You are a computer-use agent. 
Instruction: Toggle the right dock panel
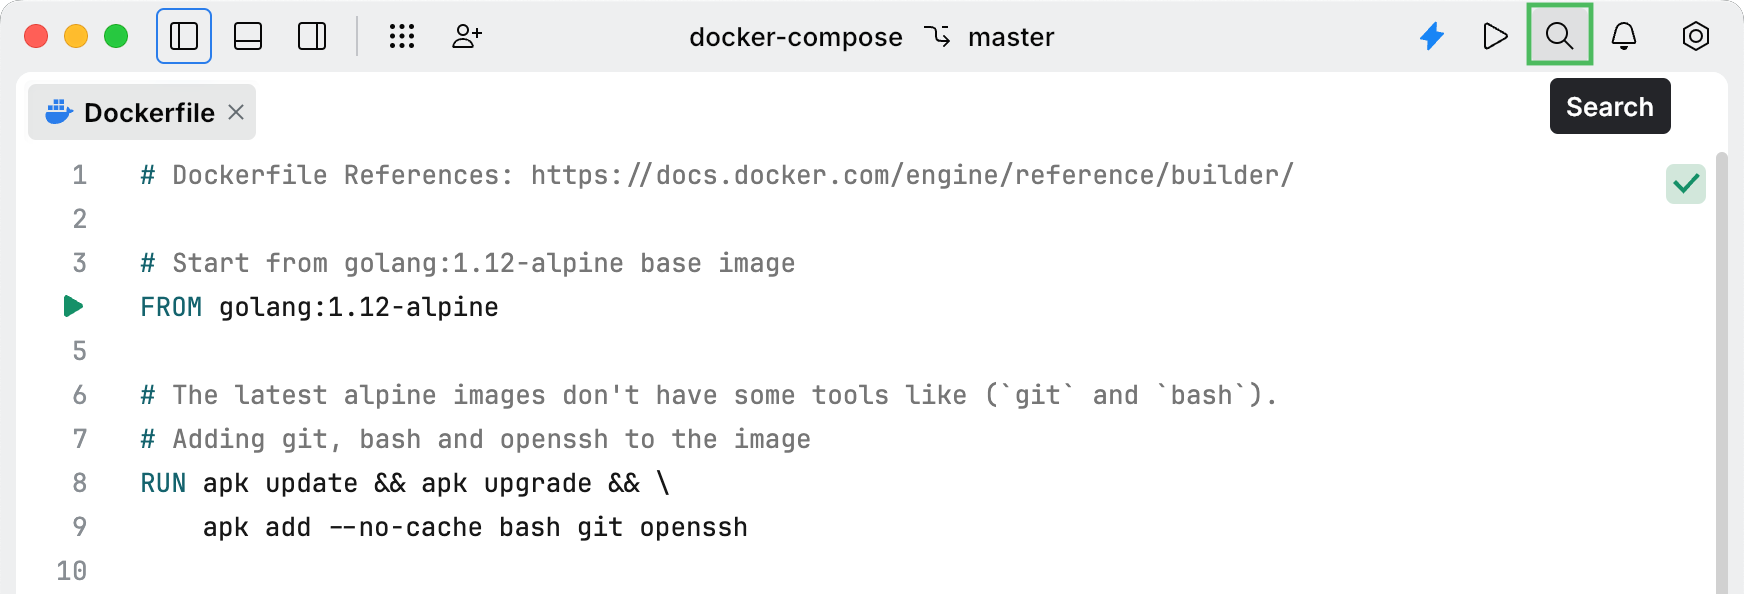pos(311,36)
